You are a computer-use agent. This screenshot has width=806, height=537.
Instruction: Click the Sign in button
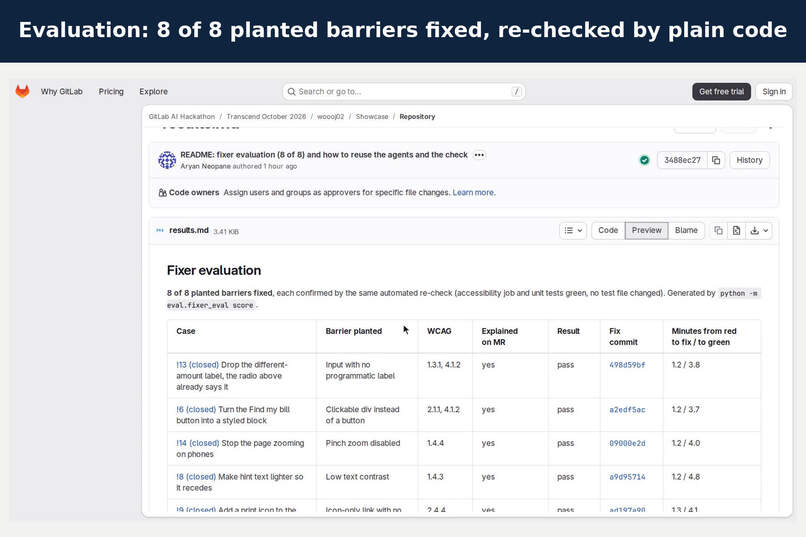[774, 91]
